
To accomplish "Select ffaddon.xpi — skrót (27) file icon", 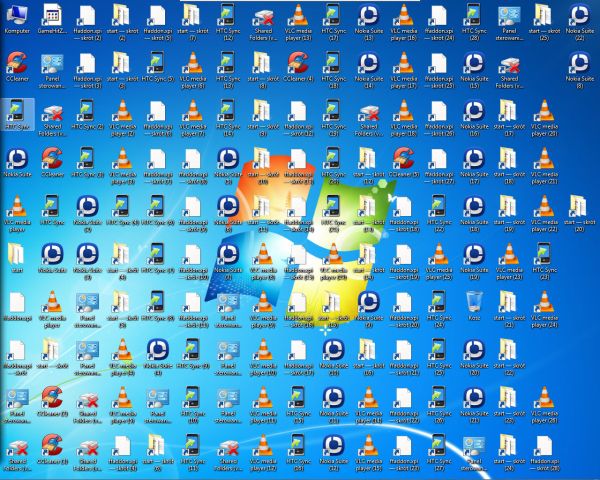I will 440,167.
